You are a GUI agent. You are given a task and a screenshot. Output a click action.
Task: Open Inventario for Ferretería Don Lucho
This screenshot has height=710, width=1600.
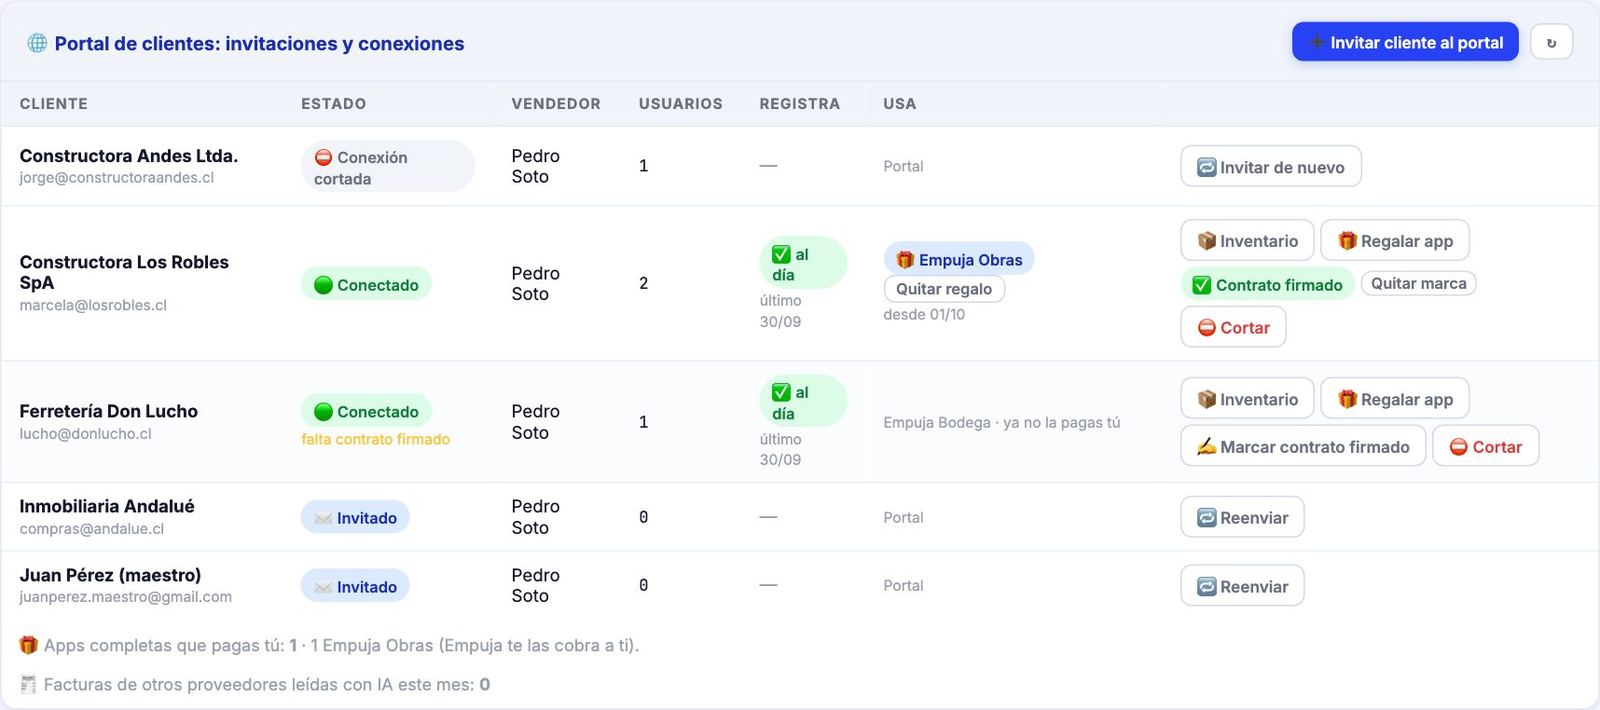click(1247, 399)
